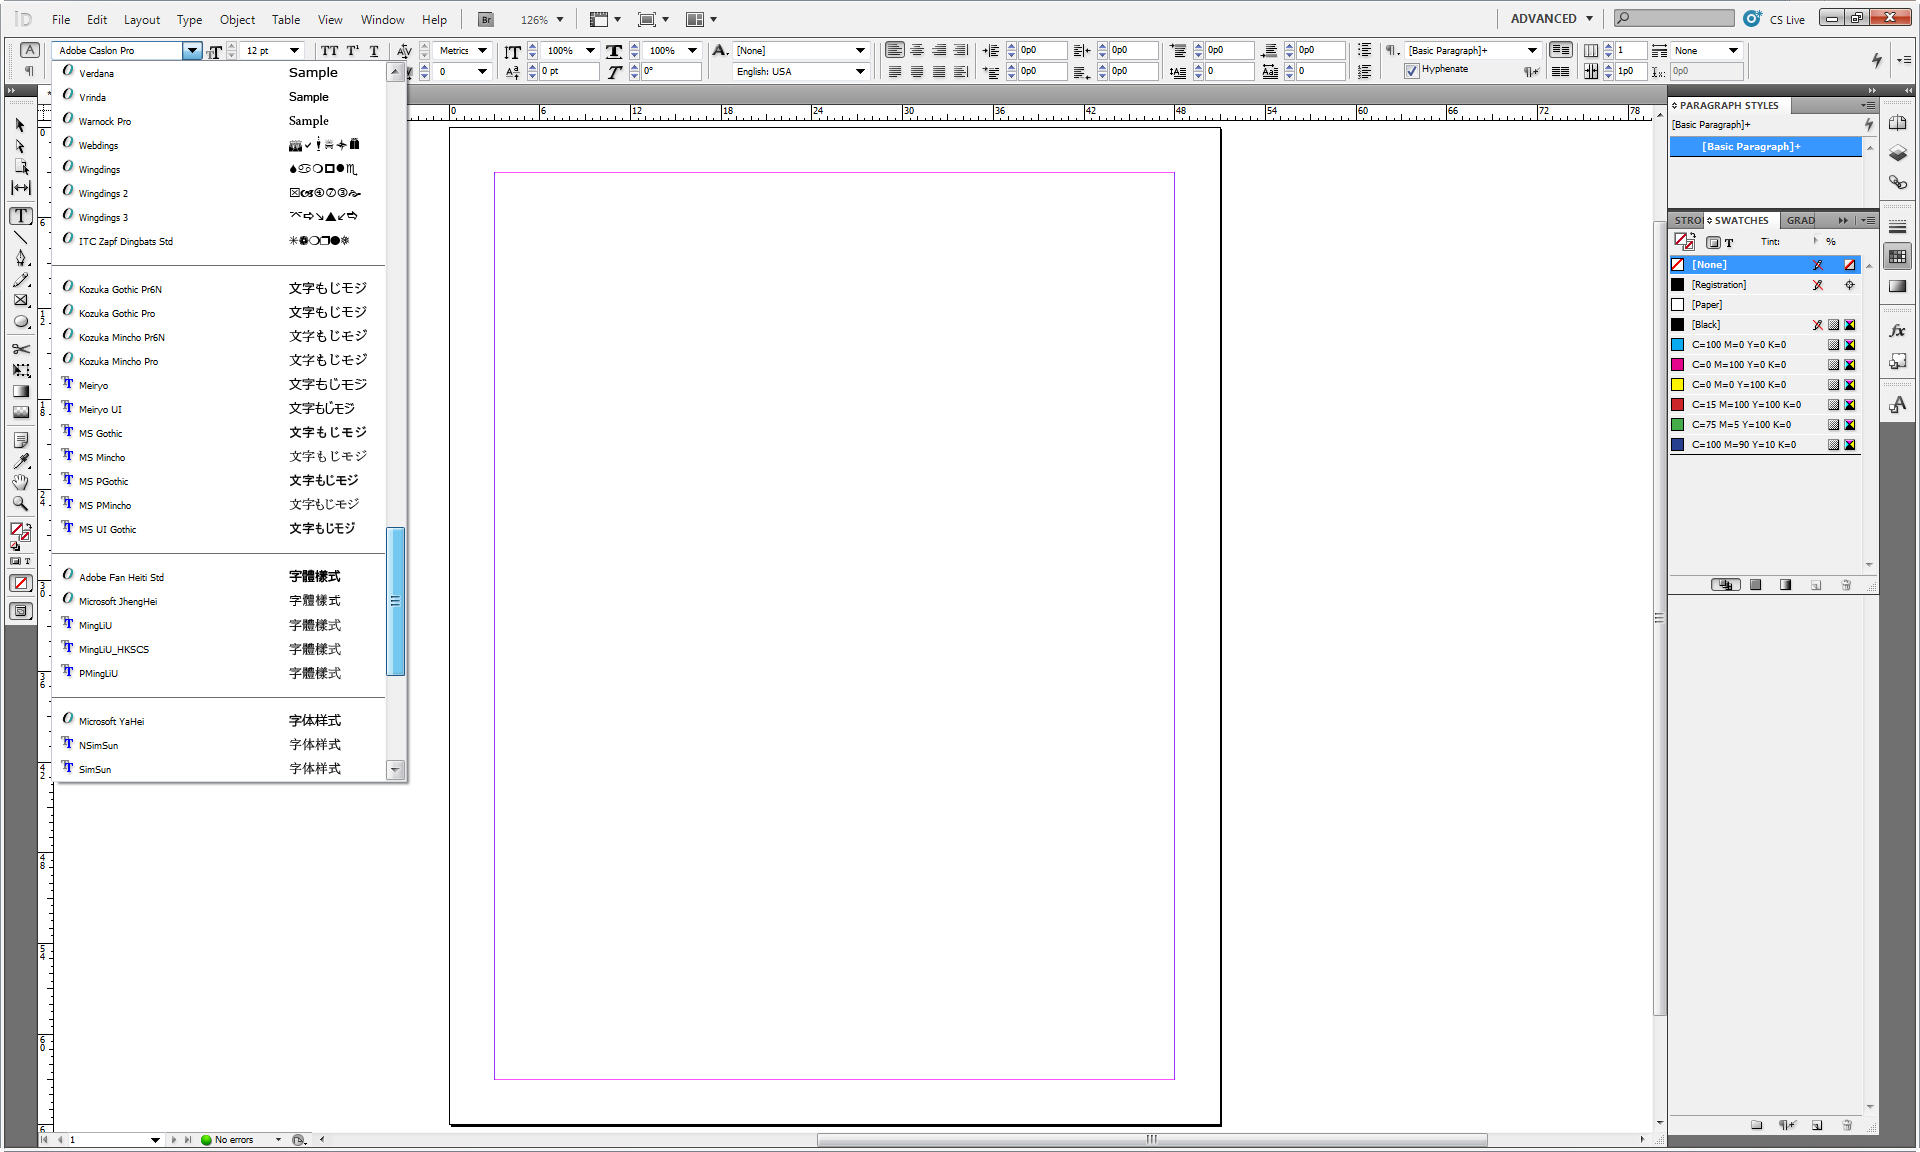Select the C=100 M=0 Y=0 K=0 swatch
This screenshot has height=1152, width=1920.
click(x=1764, y=344)
